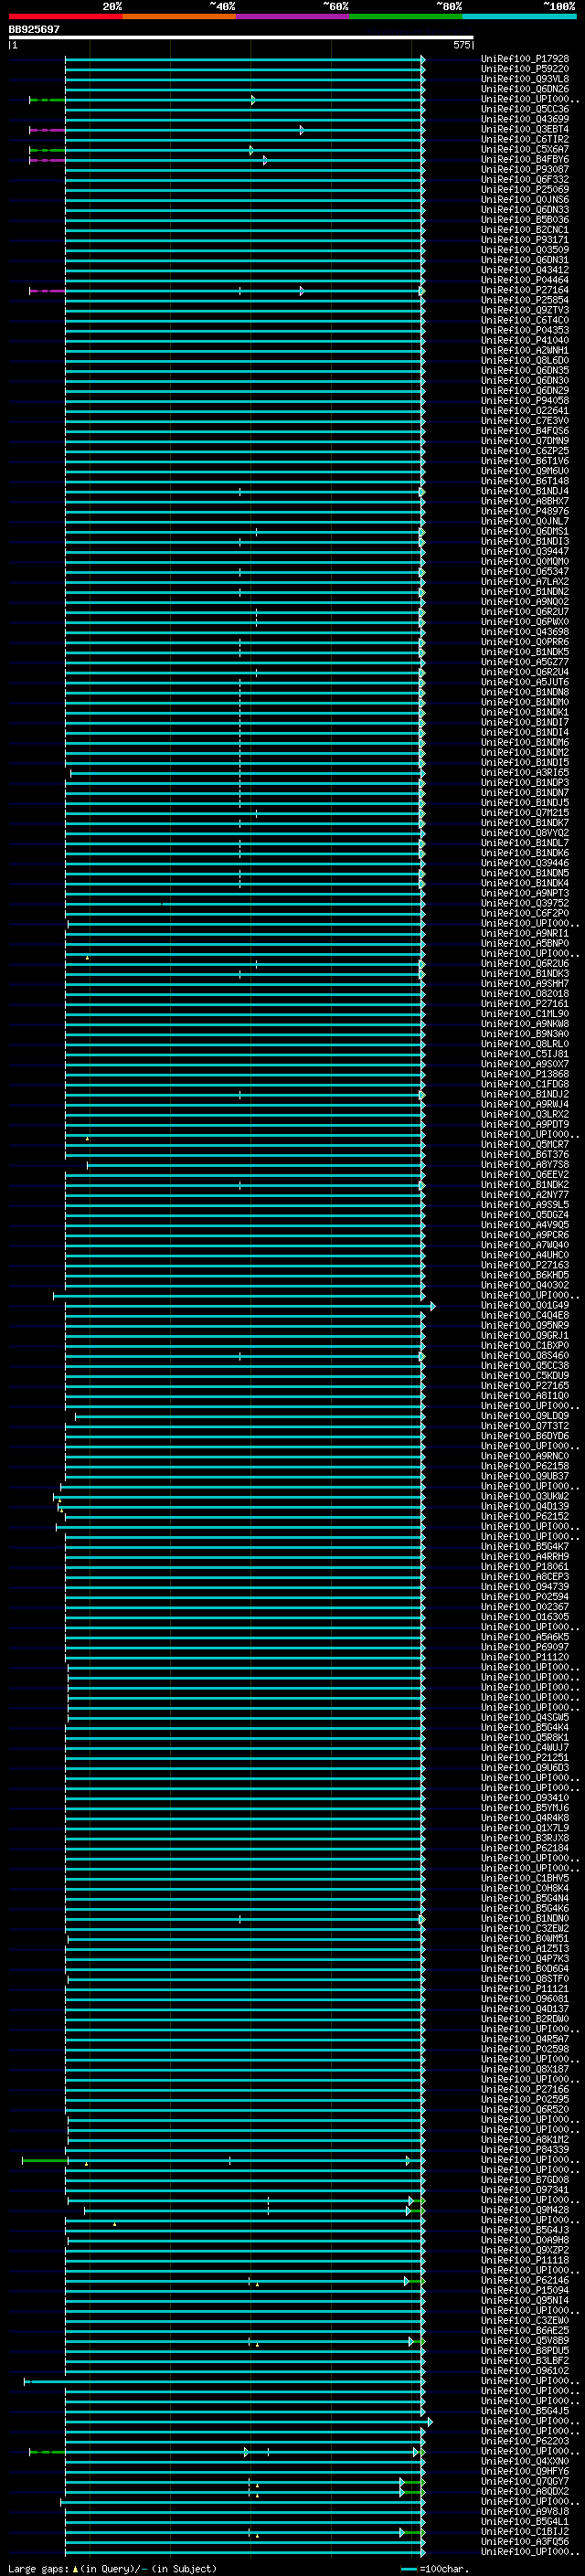Click the orange ~40% identity legend segment

pyautogui.click(x=179, y=16)
